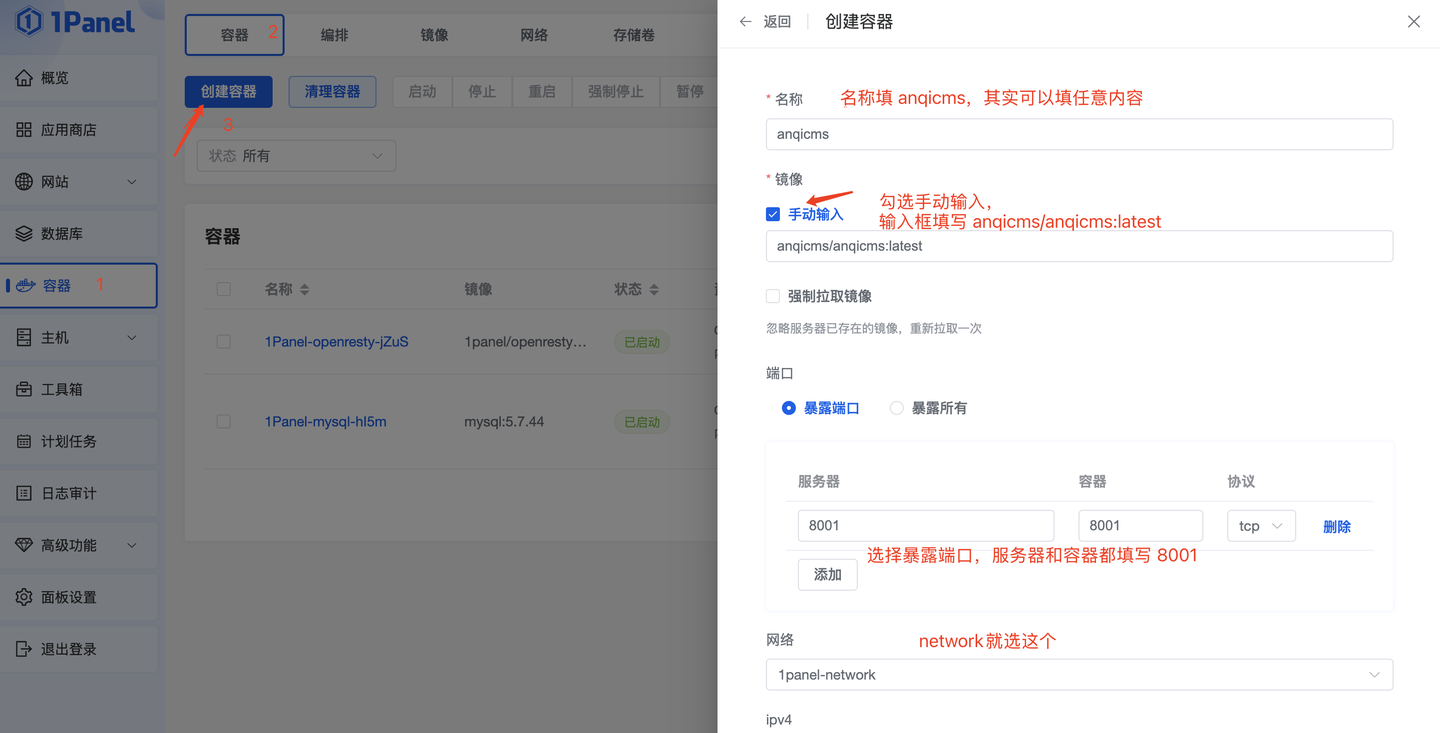Click the 添加 port button
The height and width of the screenshot is (733, 1440).
[828, 575]
